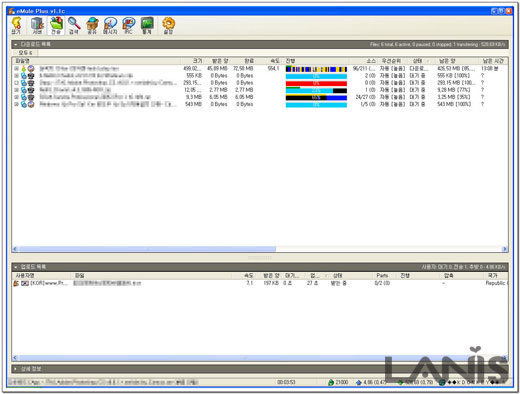Open the 검색 search magnifier icon
Image resolution: width=520 pixels, height=394 pixels.
tap(74, 26)
